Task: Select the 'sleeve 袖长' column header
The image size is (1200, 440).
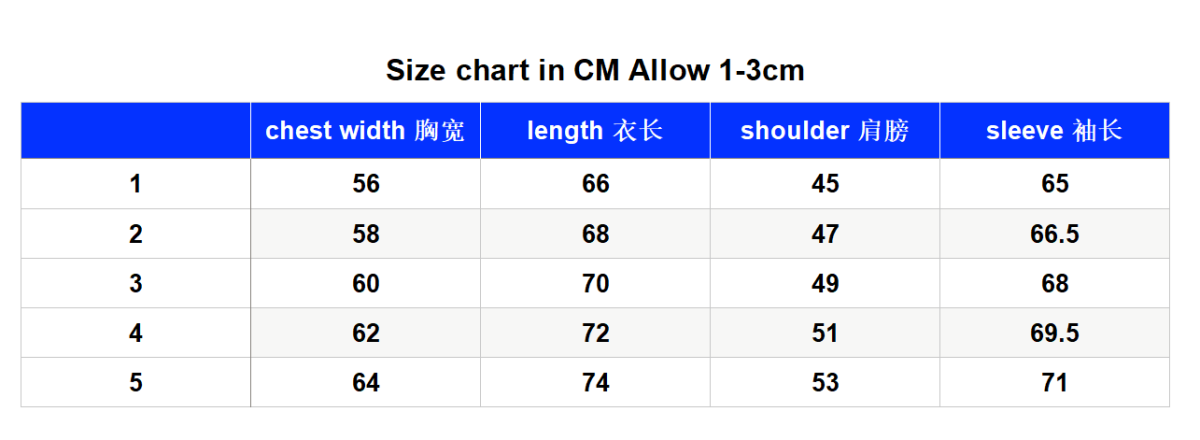Action: click(1055, 131)
